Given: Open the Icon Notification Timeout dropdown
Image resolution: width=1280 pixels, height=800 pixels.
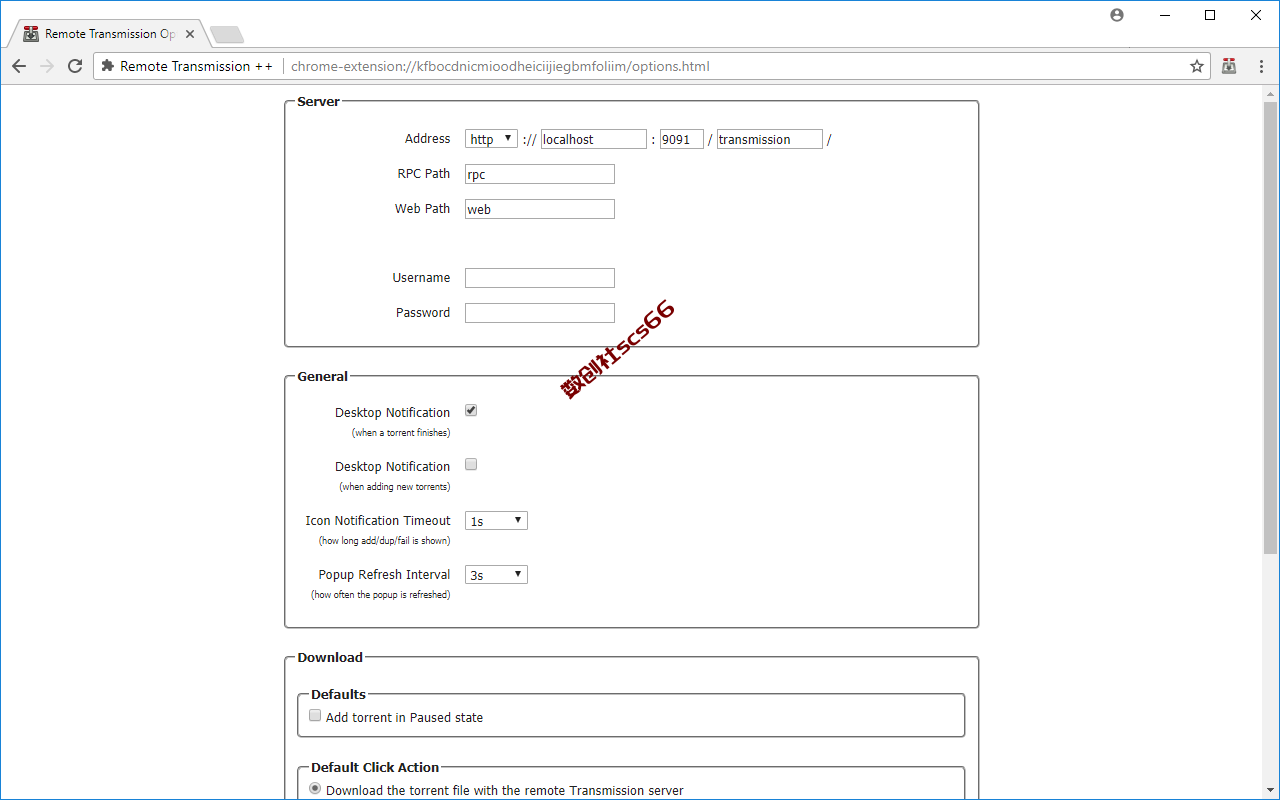Looking at the screenshot, I should (496, 521).
